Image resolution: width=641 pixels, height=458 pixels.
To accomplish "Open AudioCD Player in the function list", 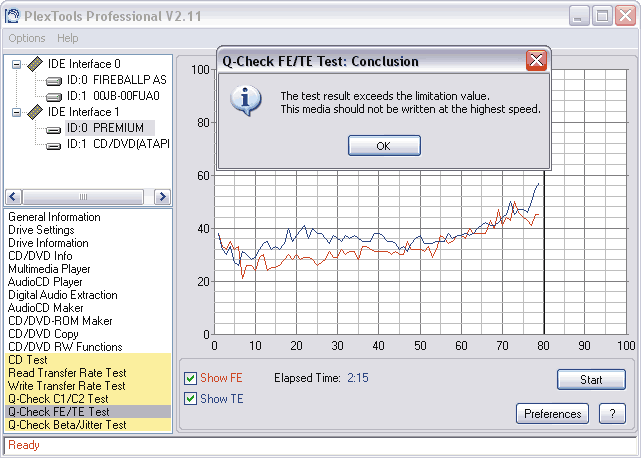I will [x=45, y=282].
